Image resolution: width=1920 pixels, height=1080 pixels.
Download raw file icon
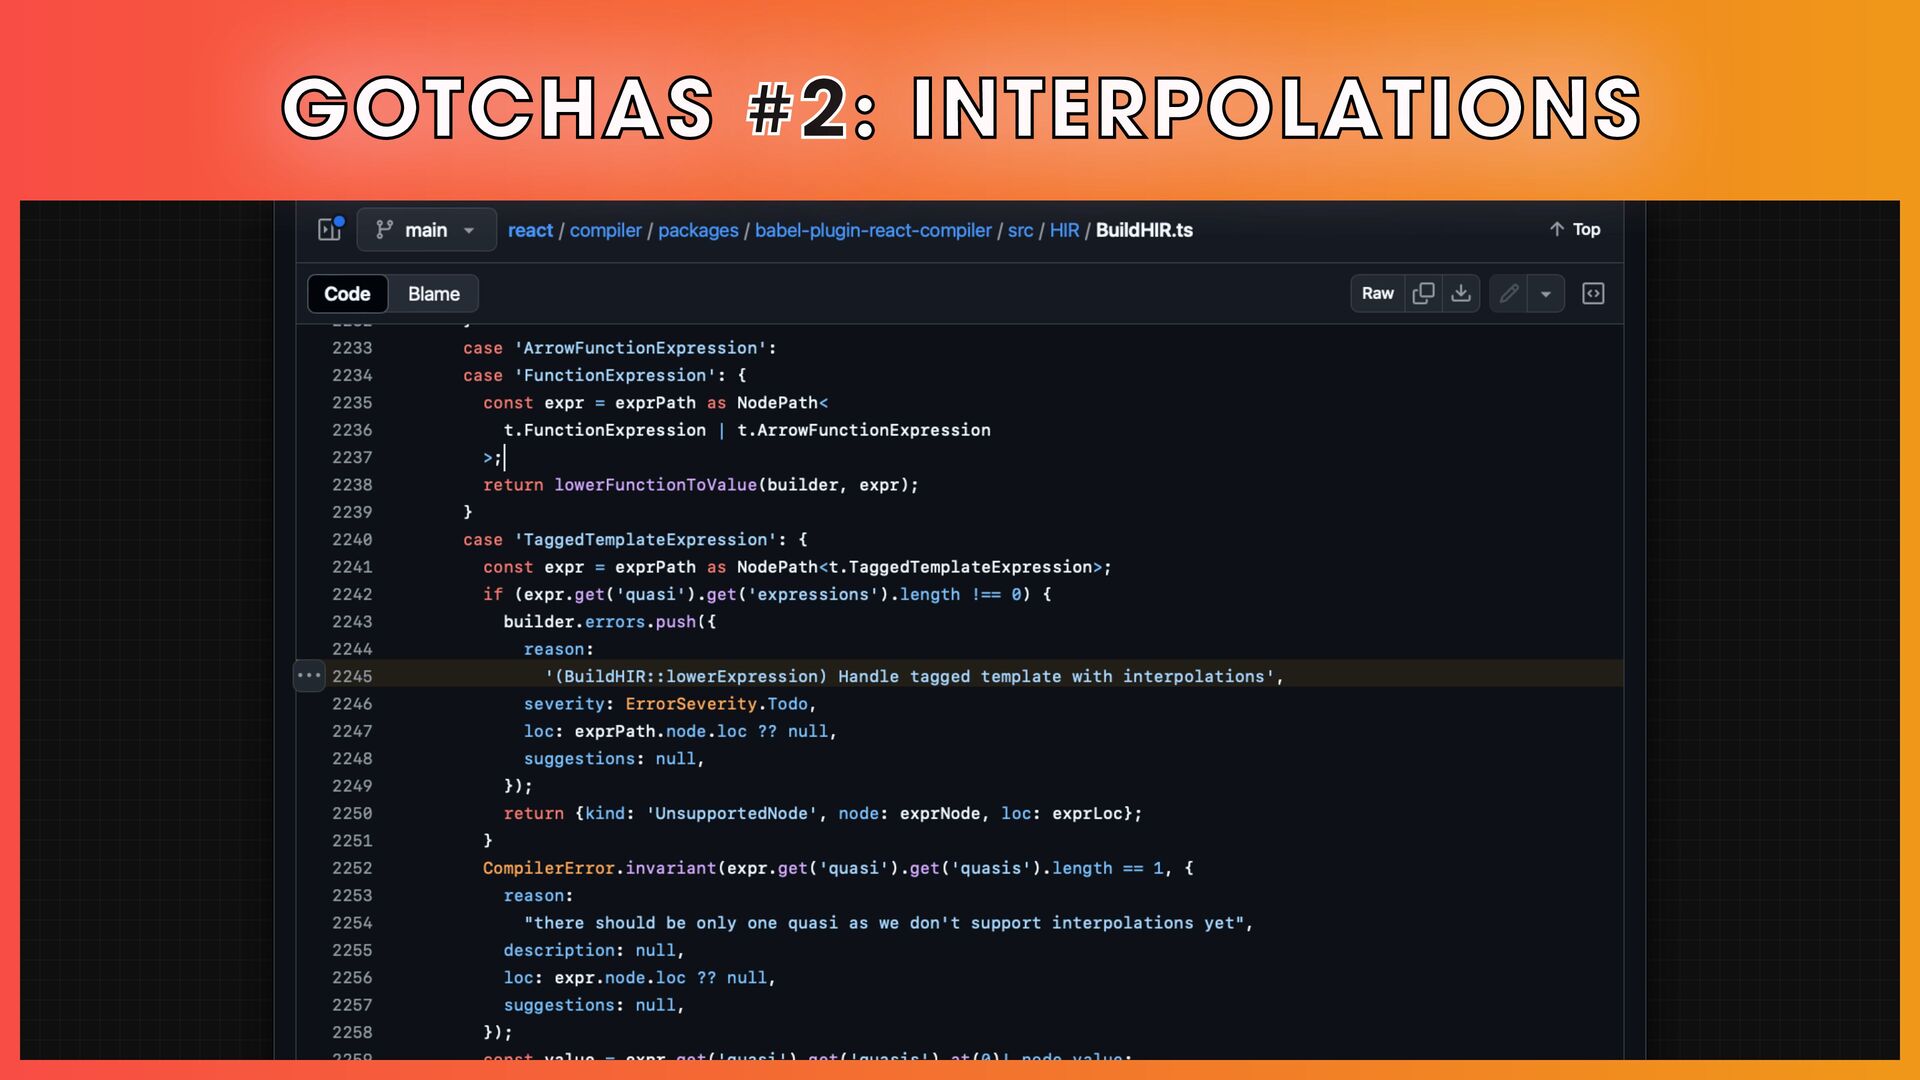[1461, 293]
